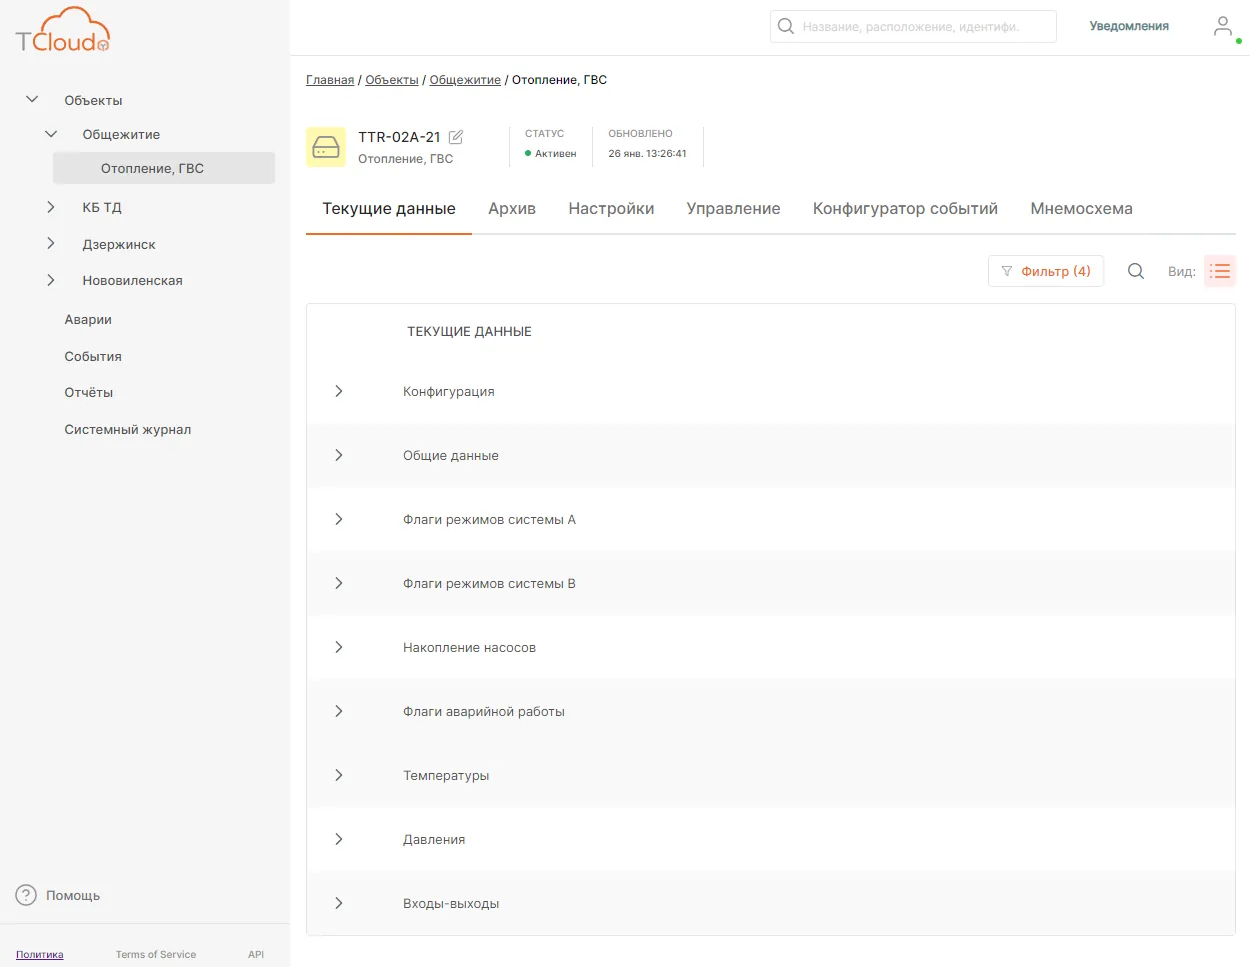Screen dimensions: 1250x967
Task: Expand the Нововиленская tree node
Action: [51, 280]
